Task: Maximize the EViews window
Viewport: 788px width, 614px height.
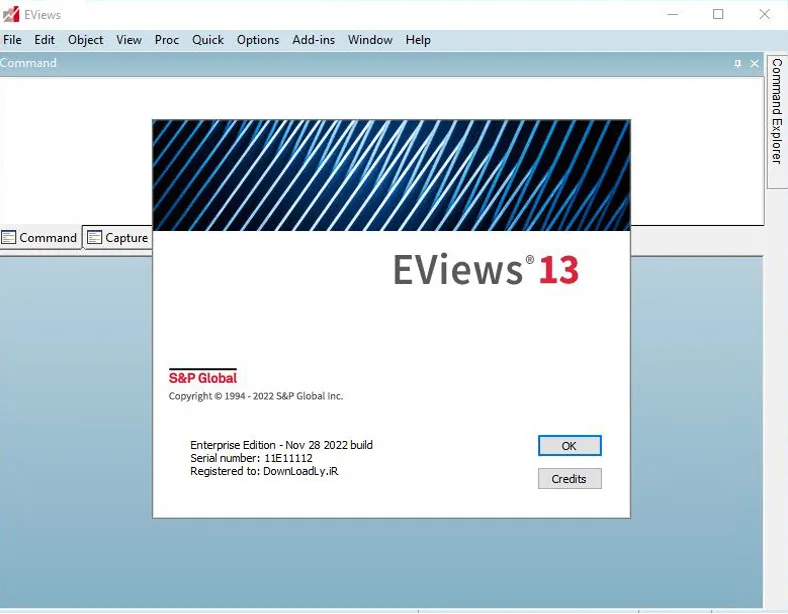Action: (x=718, y=14)
